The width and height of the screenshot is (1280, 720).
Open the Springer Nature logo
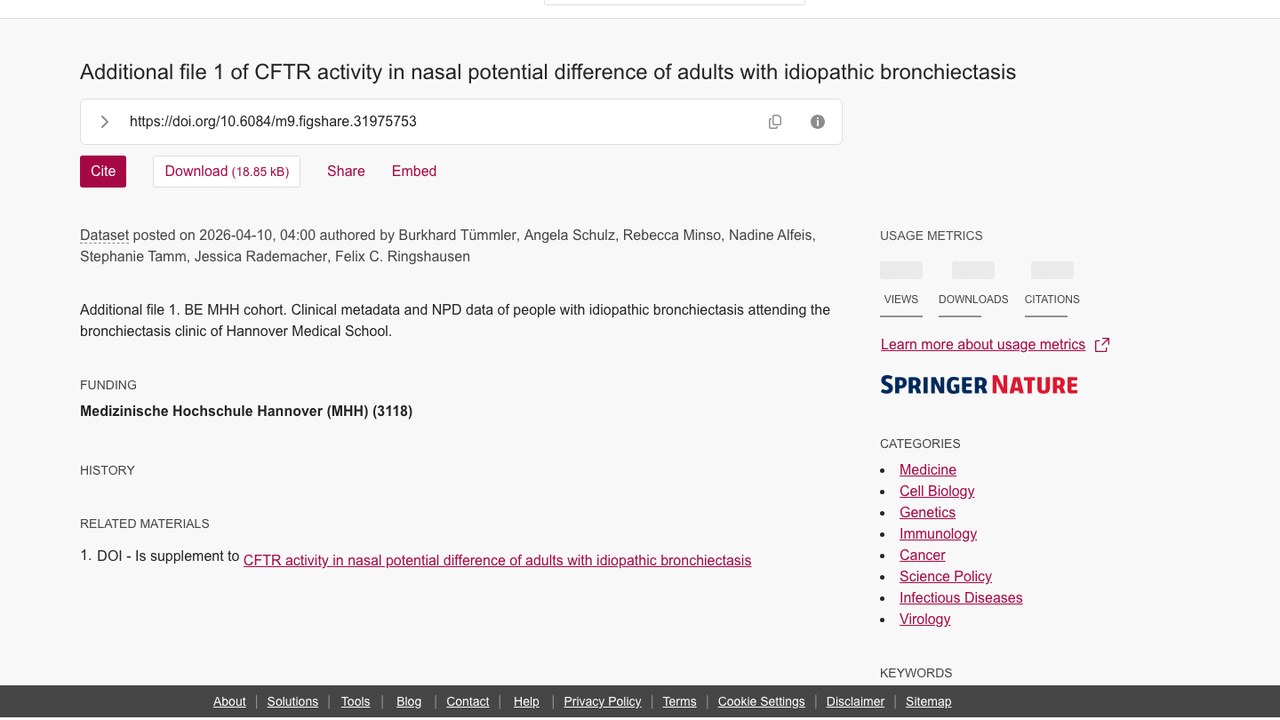tap(979, 385)
